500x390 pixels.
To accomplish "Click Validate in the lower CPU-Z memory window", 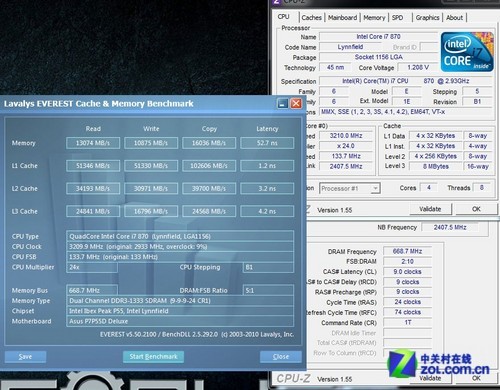I will 430,378.
